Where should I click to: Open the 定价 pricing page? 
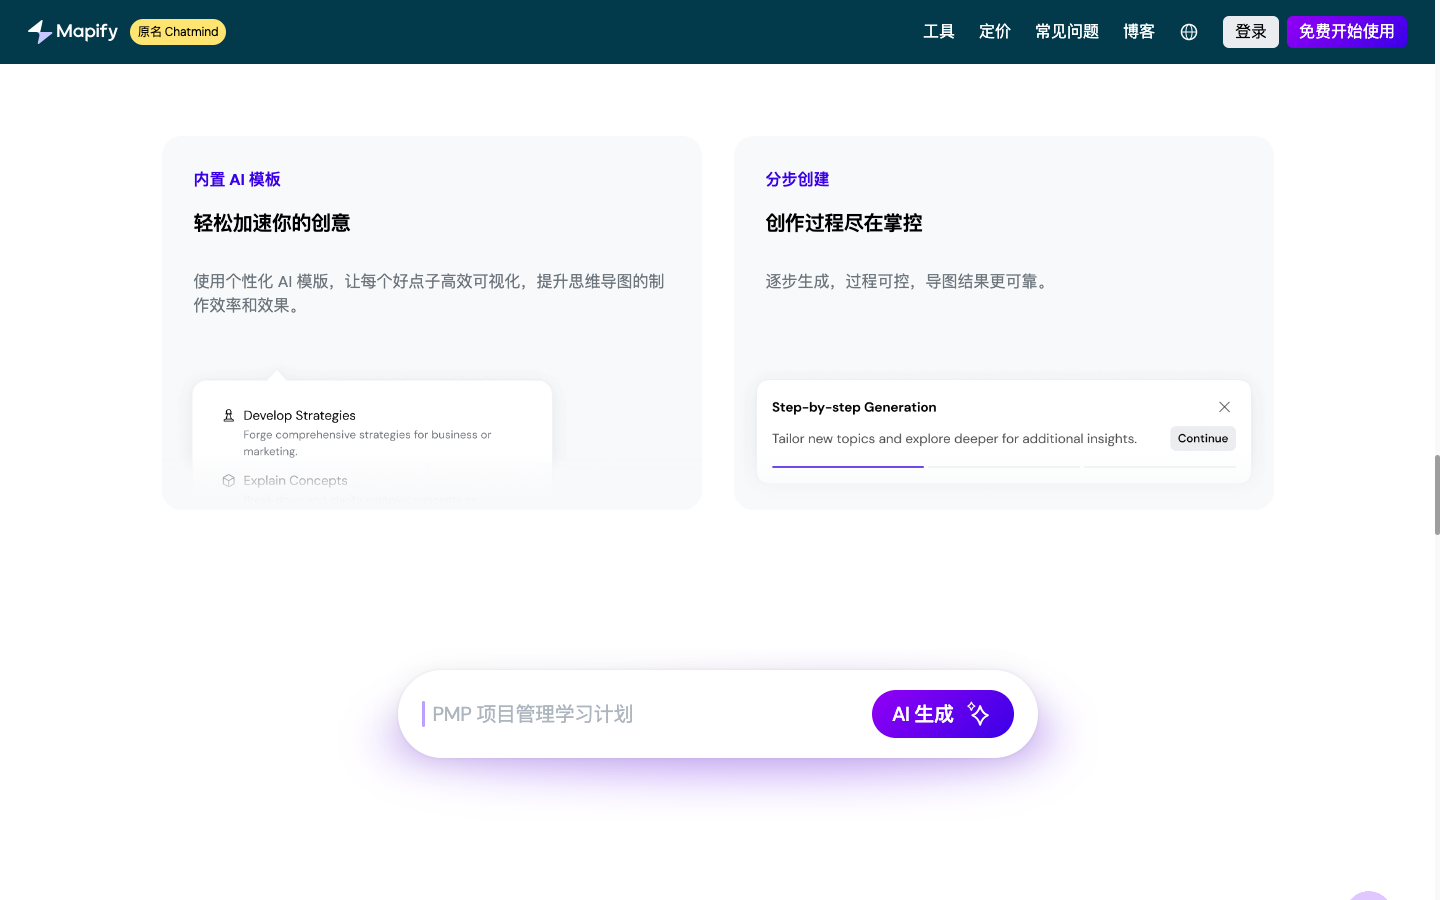(994, 31)
